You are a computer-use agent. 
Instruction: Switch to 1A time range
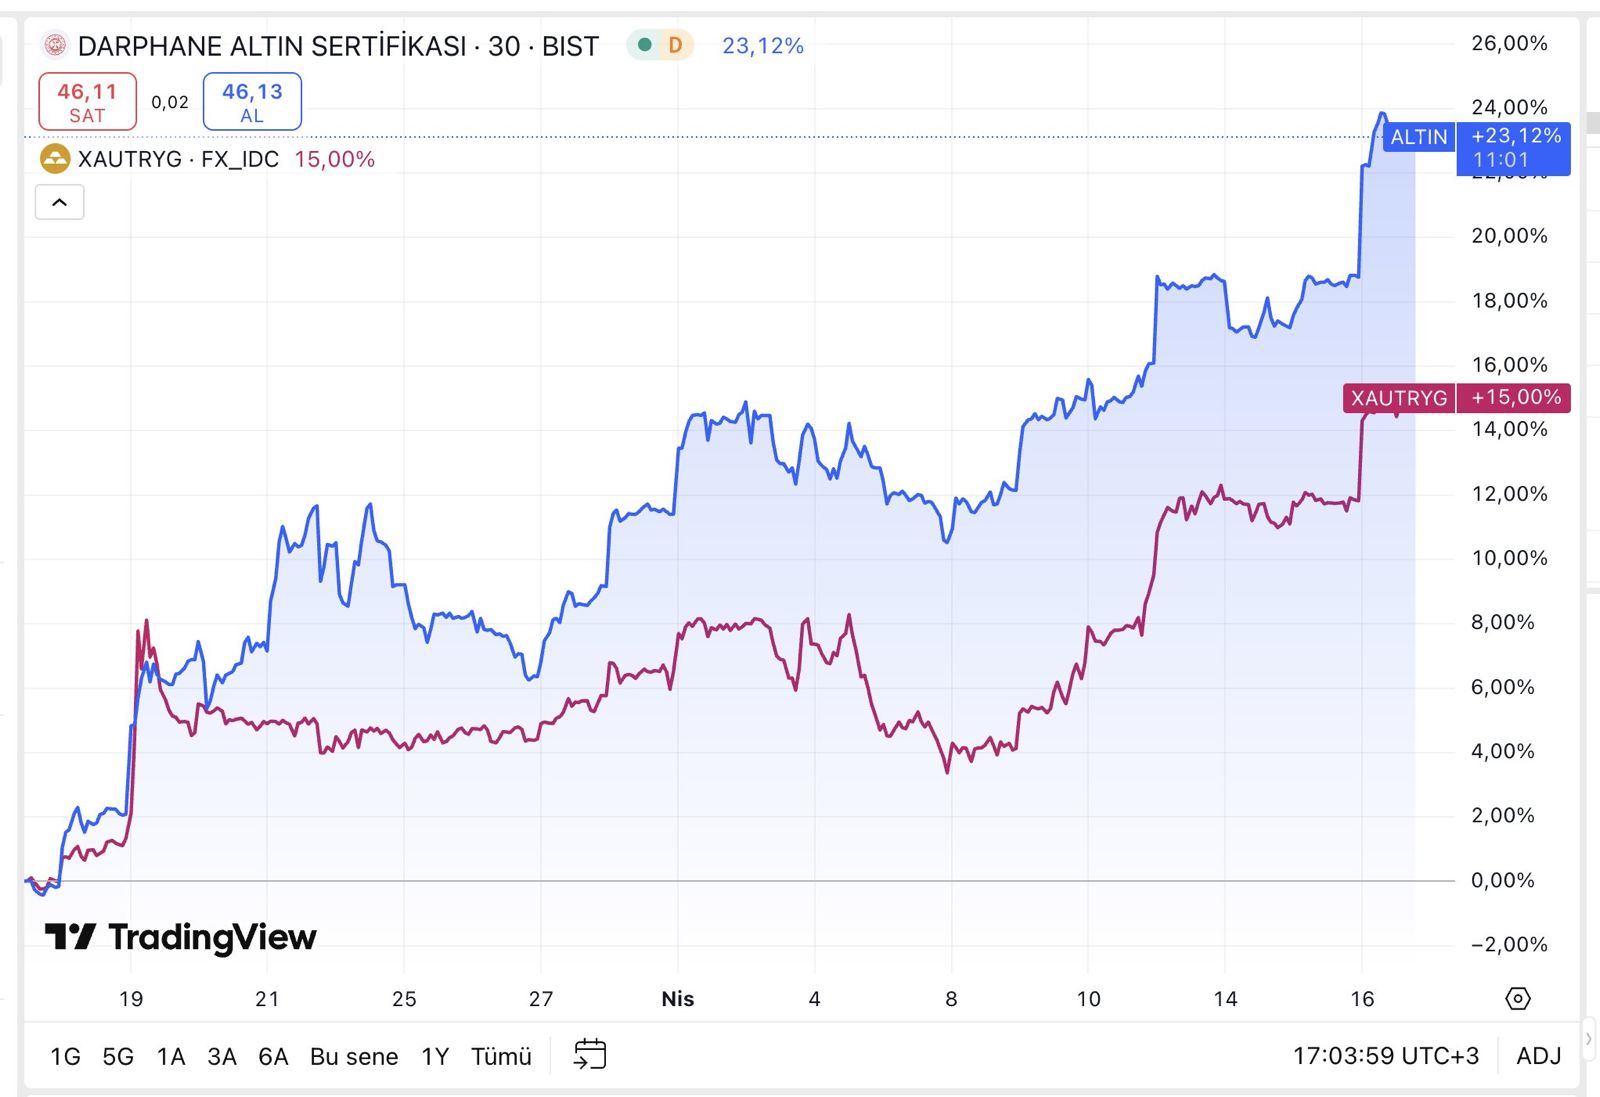pos(171,1056)
